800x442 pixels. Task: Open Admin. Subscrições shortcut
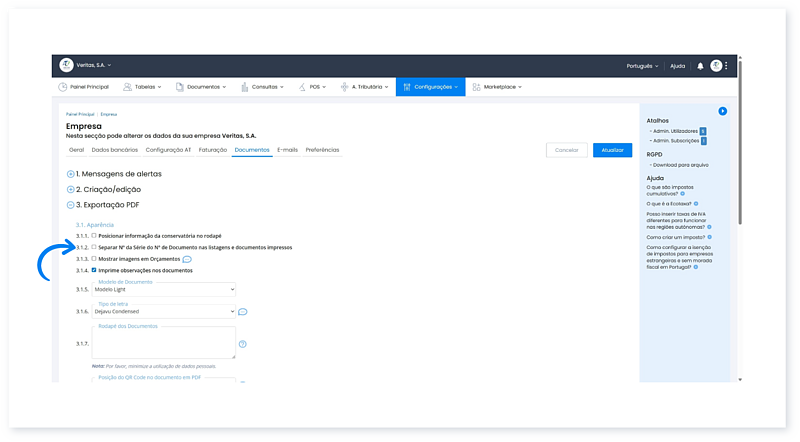[676, 141]
